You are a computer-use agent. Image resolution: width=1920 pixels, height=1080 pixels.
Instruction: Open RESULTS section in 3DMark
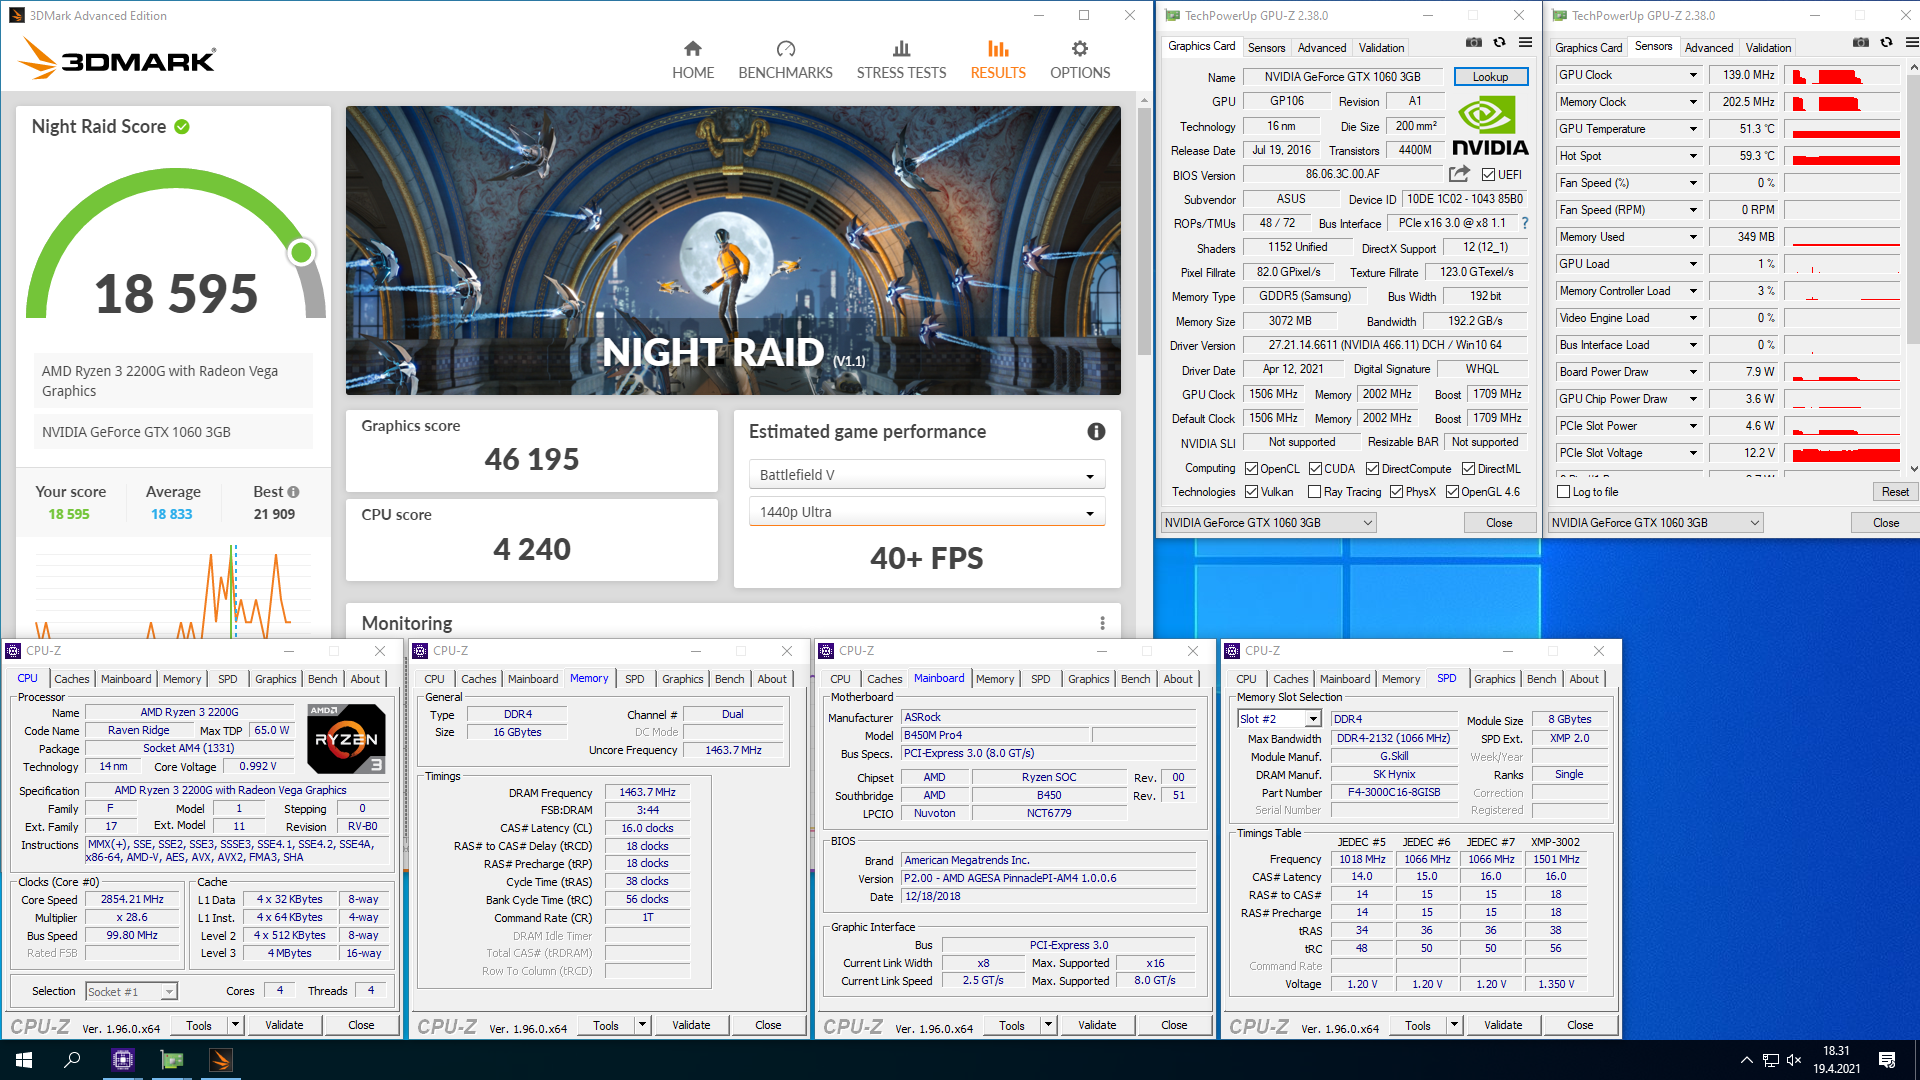998,61
